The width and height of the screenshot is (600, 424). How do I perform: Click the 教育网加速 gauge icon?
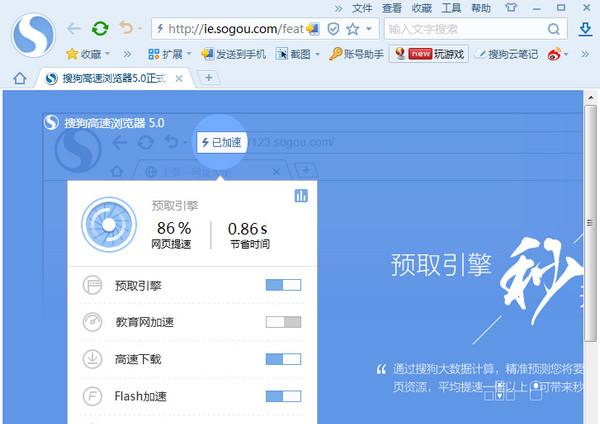click(92, 322)
